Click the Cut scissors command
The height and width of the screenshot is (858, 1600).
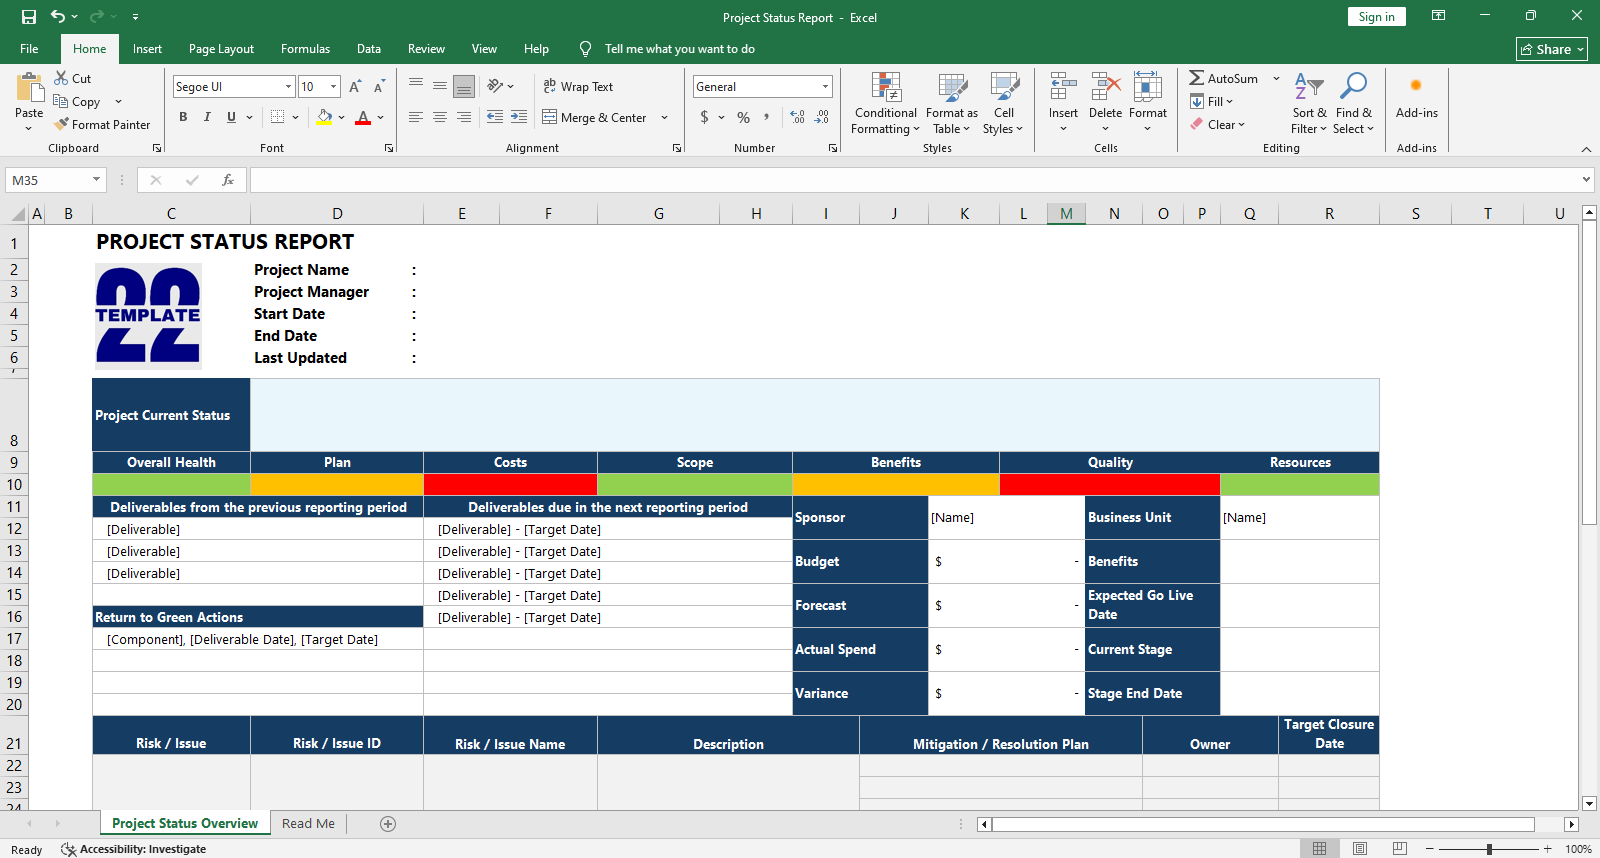(73, 78)
